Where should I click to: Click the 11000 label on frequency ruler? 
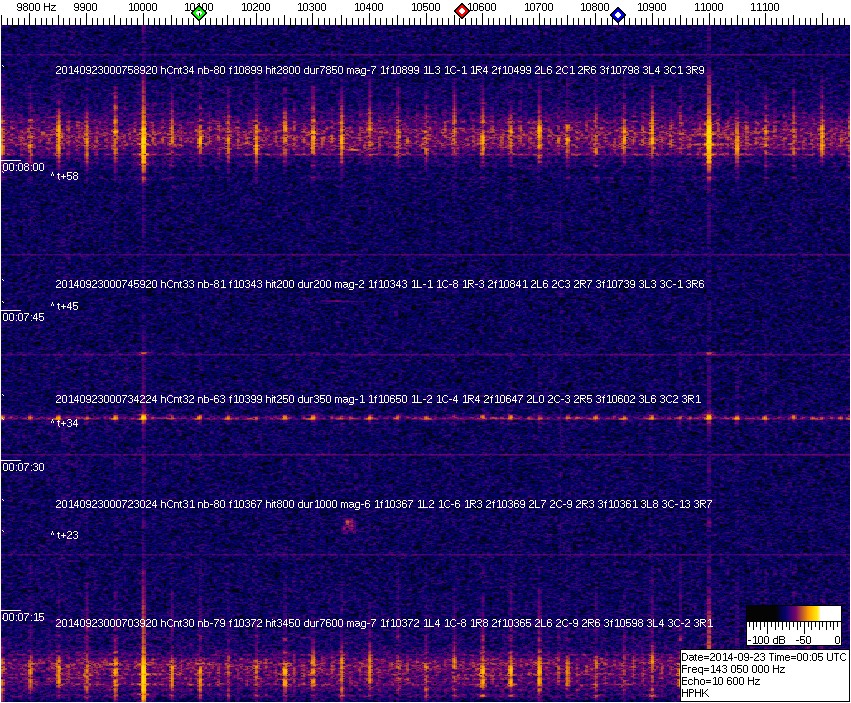709,7
